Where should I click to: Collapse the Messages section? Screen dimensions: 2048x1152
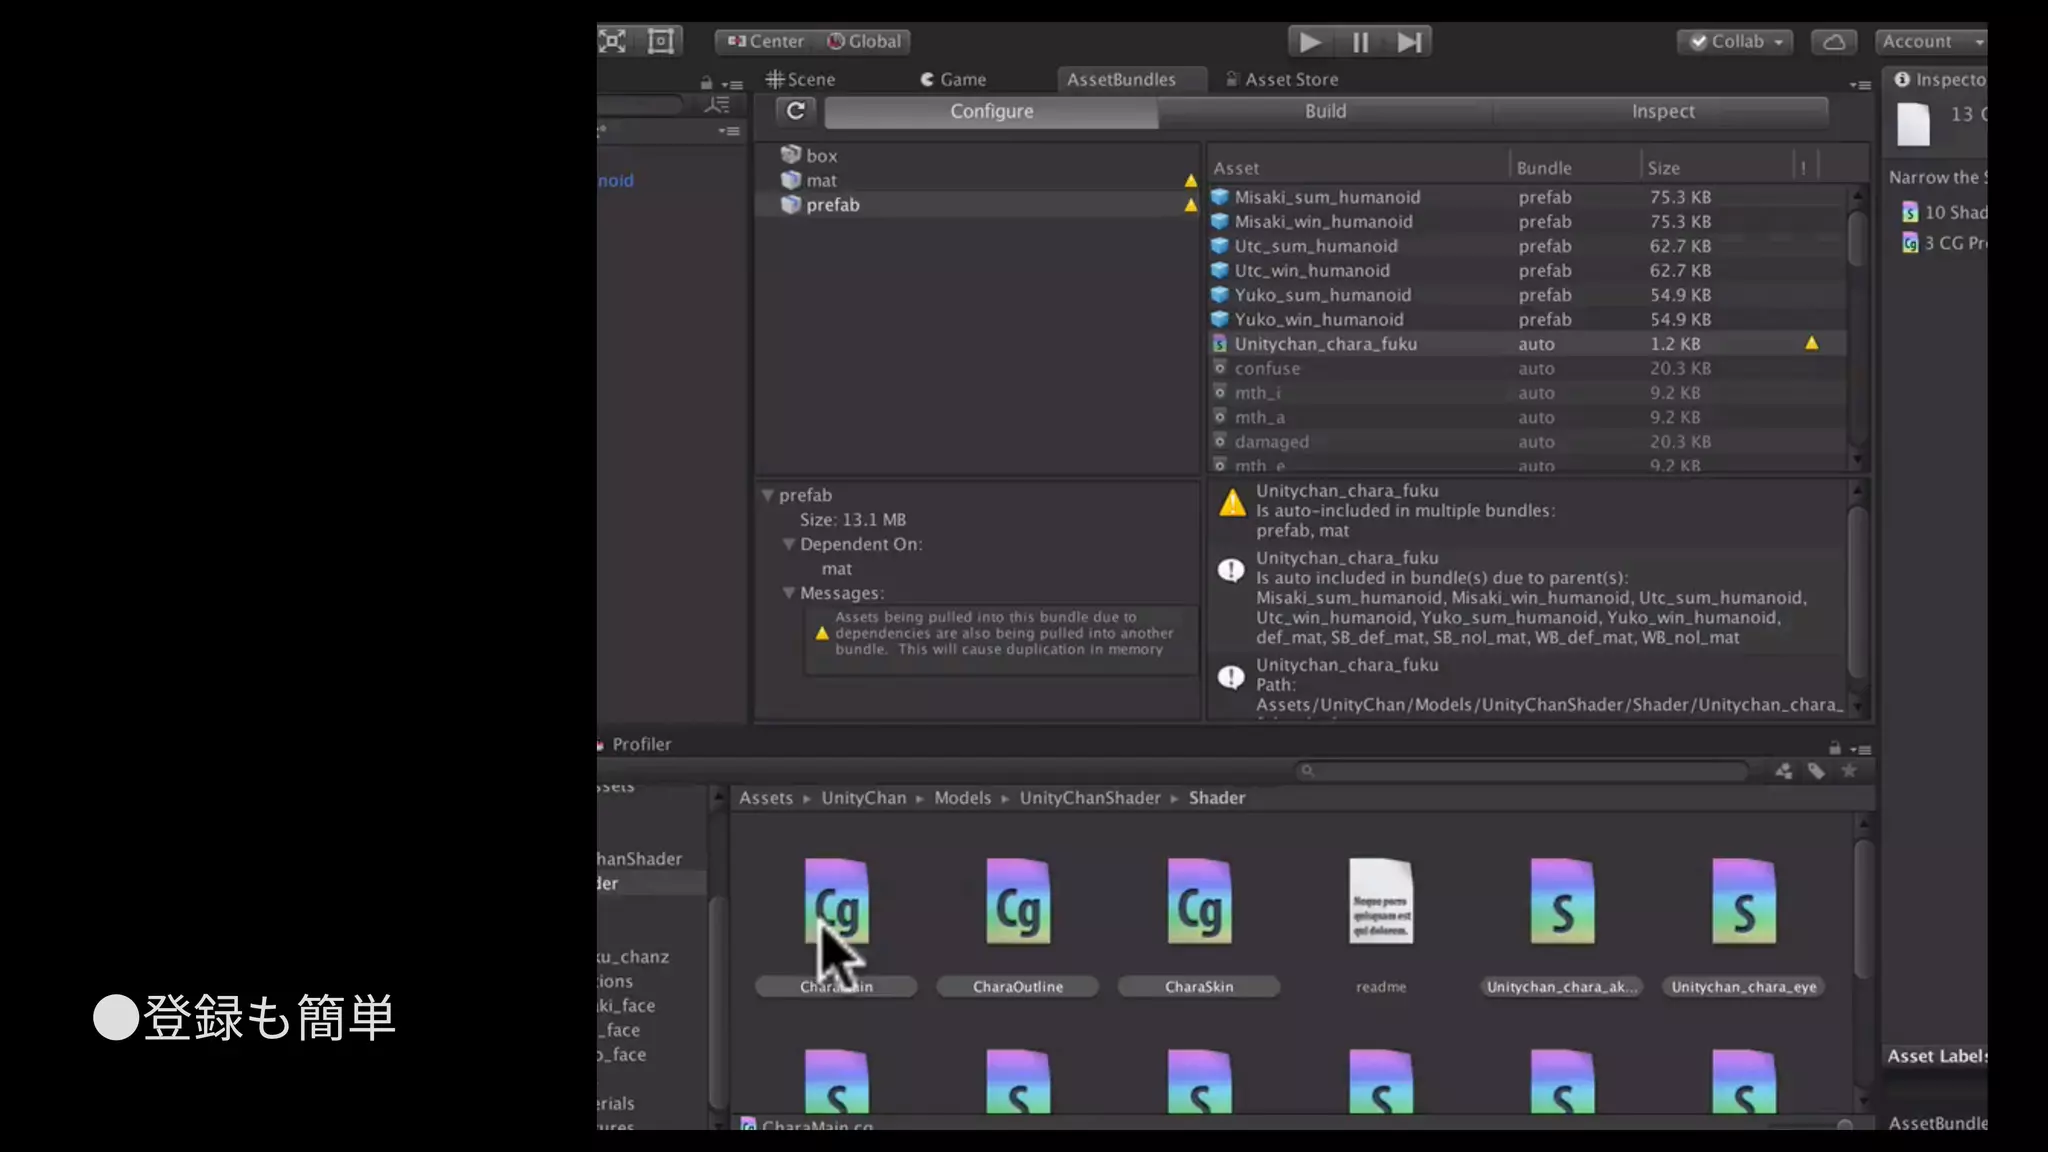coord(788,593)
